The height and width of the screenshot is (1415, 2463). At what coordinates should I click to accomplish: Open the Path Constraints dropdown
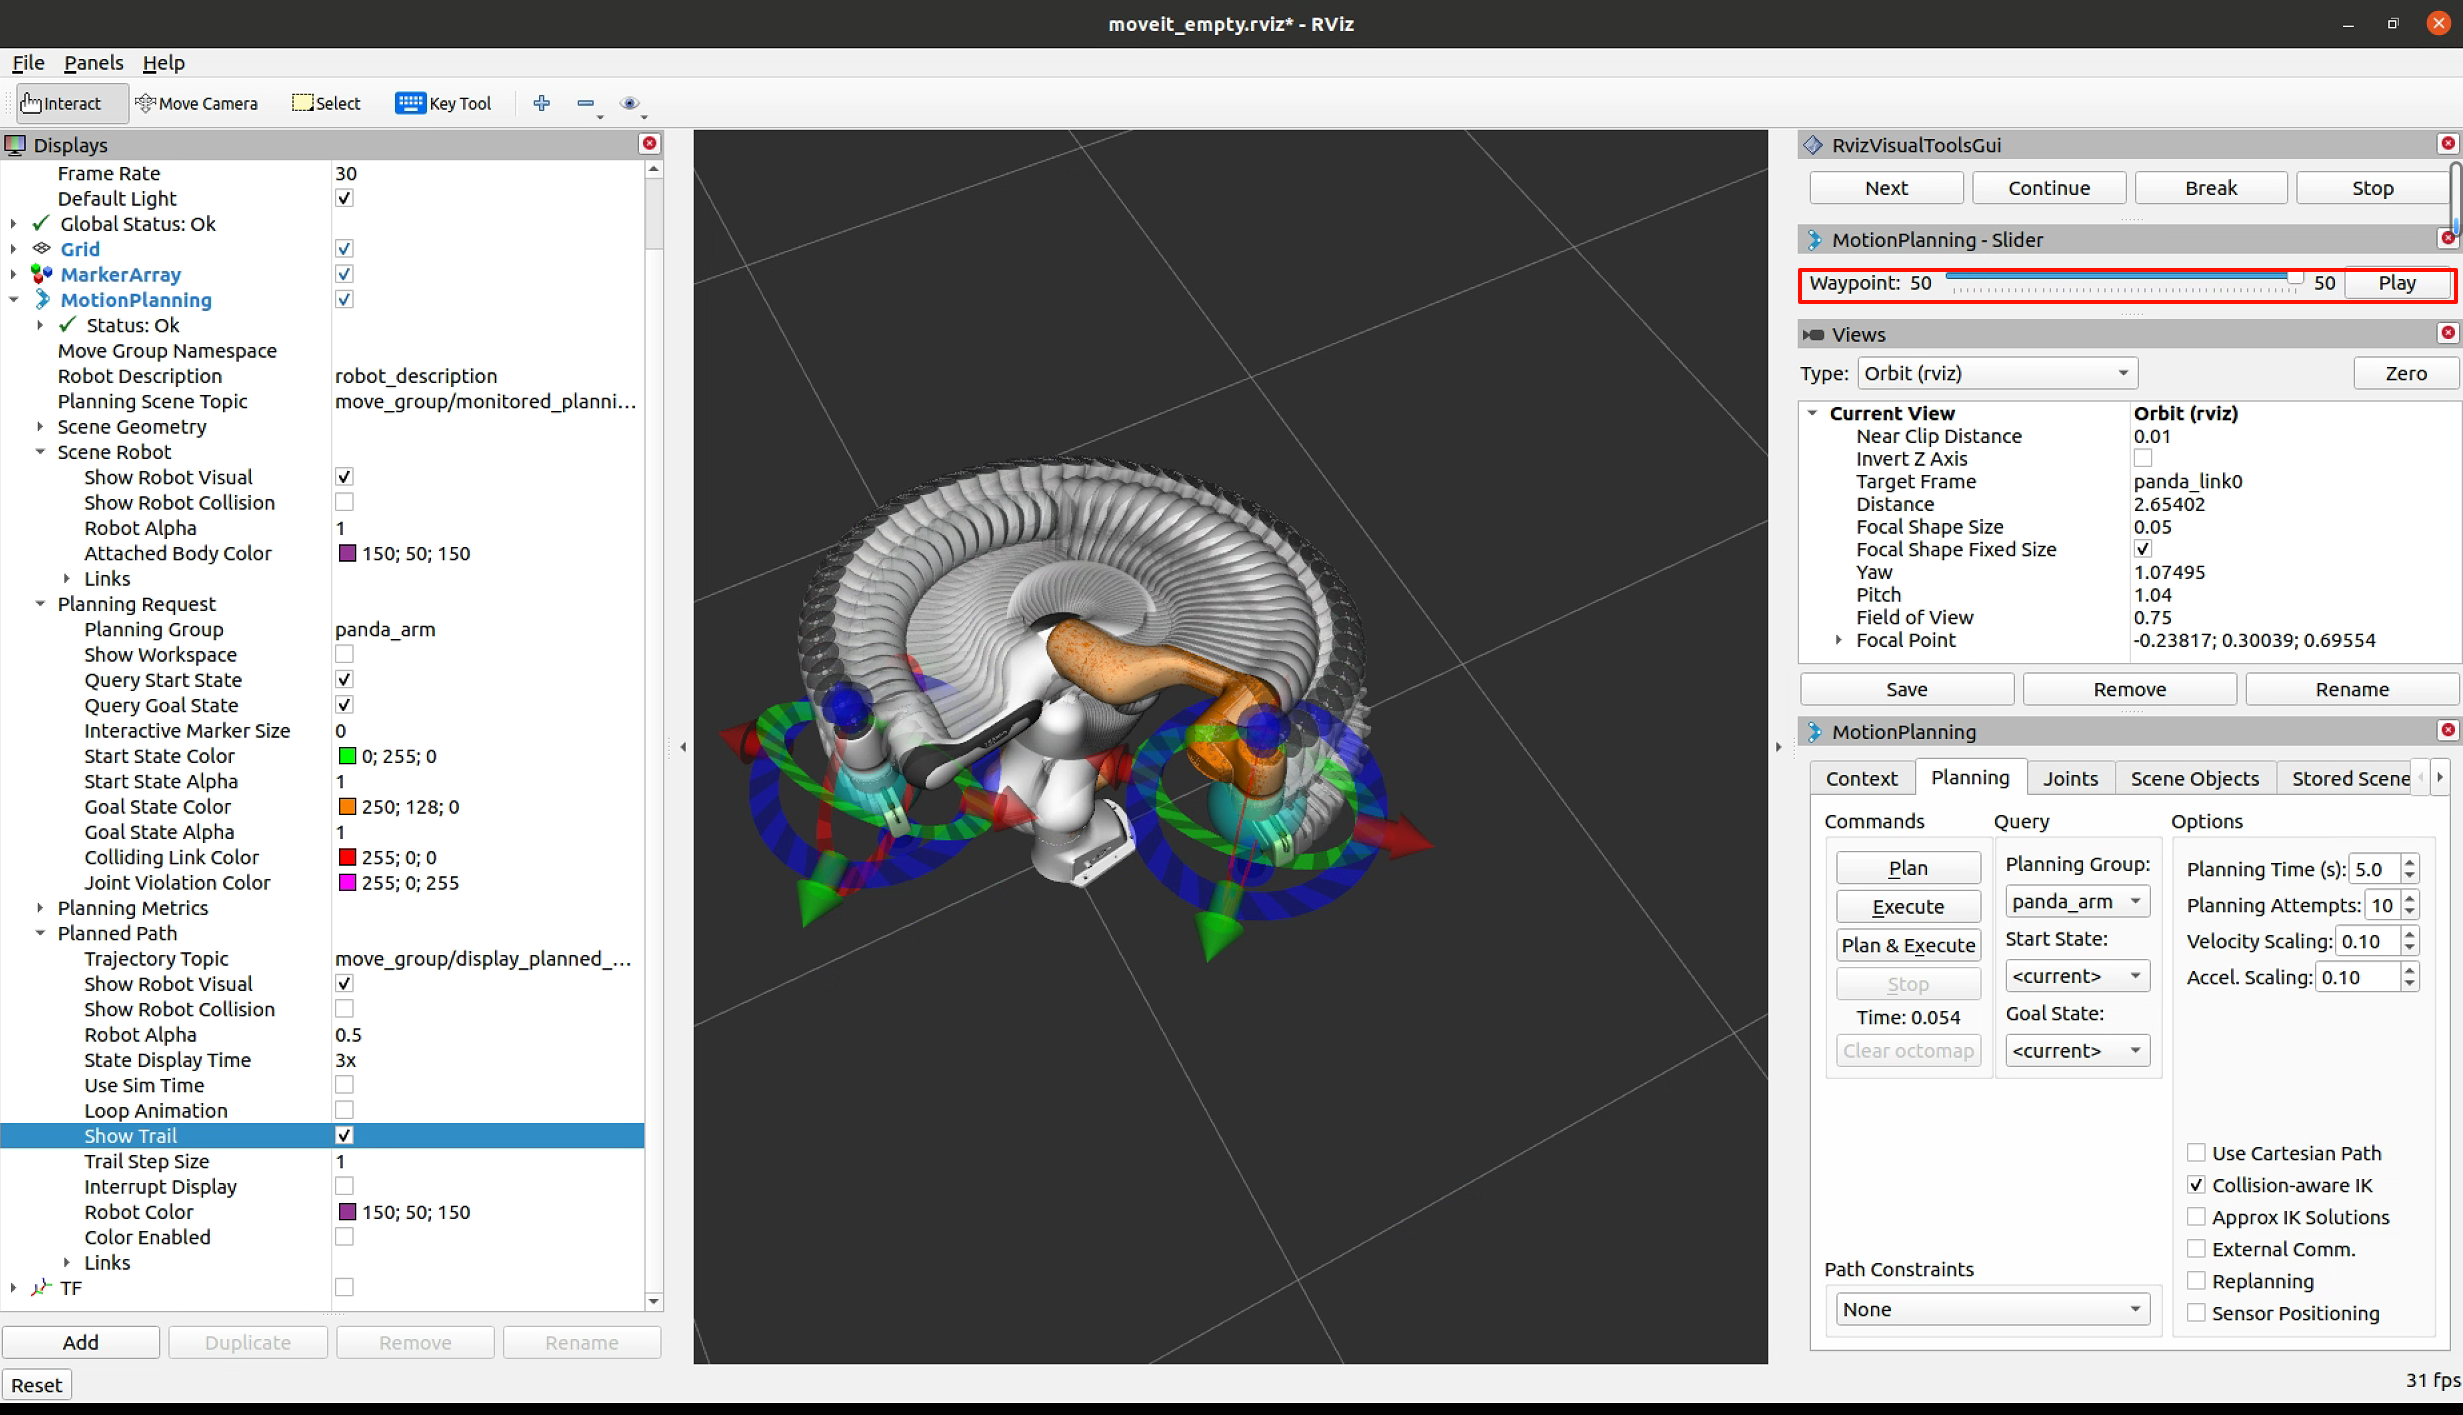(x=1989, y=1309)
